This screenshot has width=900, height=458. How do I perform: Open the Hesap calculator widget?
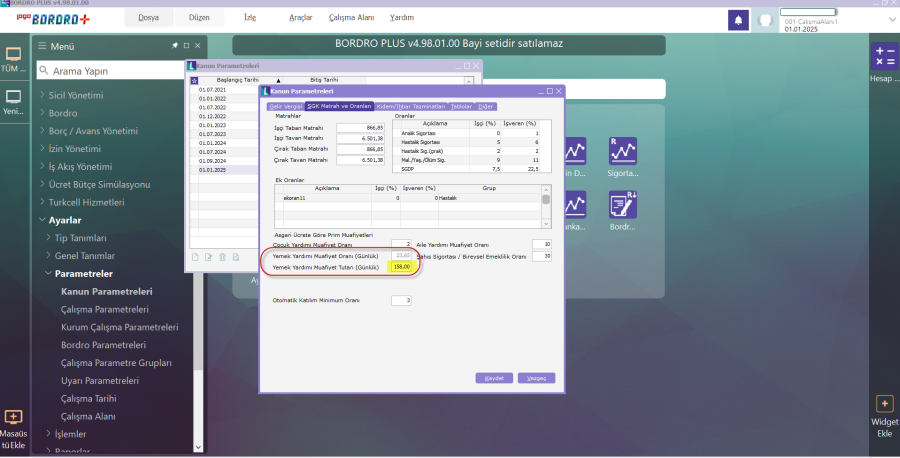(x=885, y=56)
